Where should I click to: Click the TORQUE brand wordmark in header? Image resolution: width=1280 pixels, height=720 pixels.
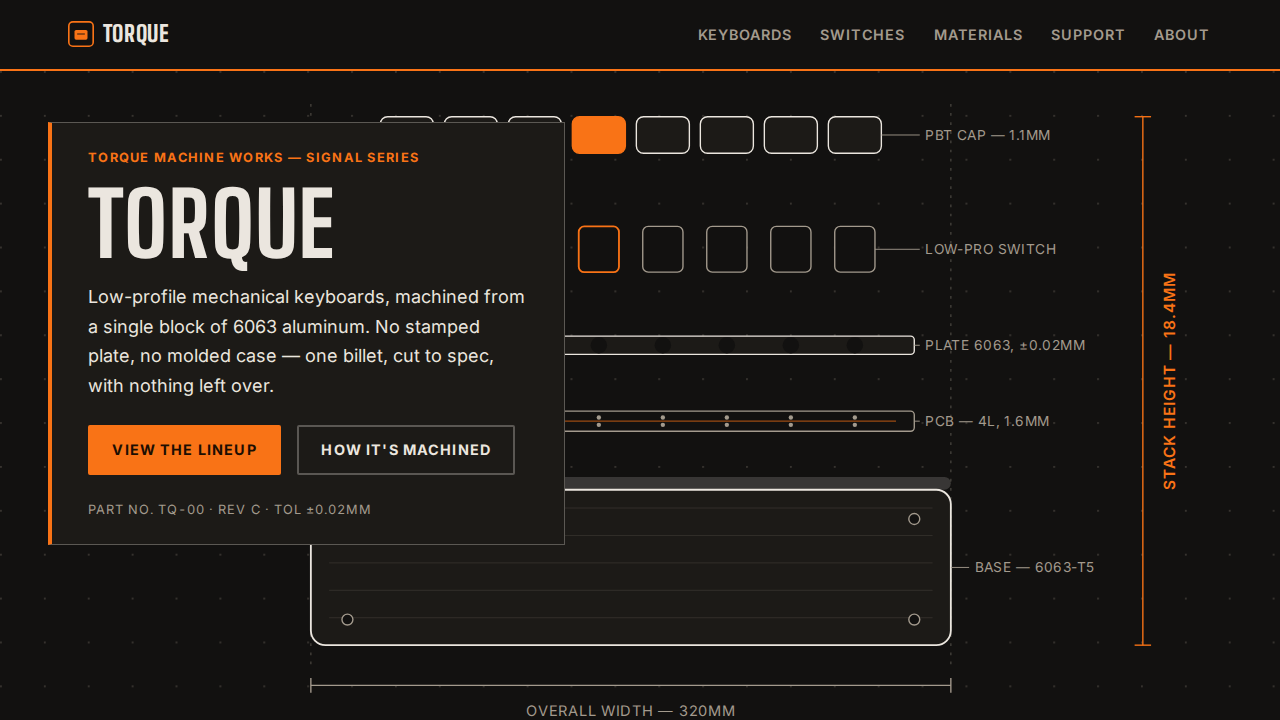[136, 34]
